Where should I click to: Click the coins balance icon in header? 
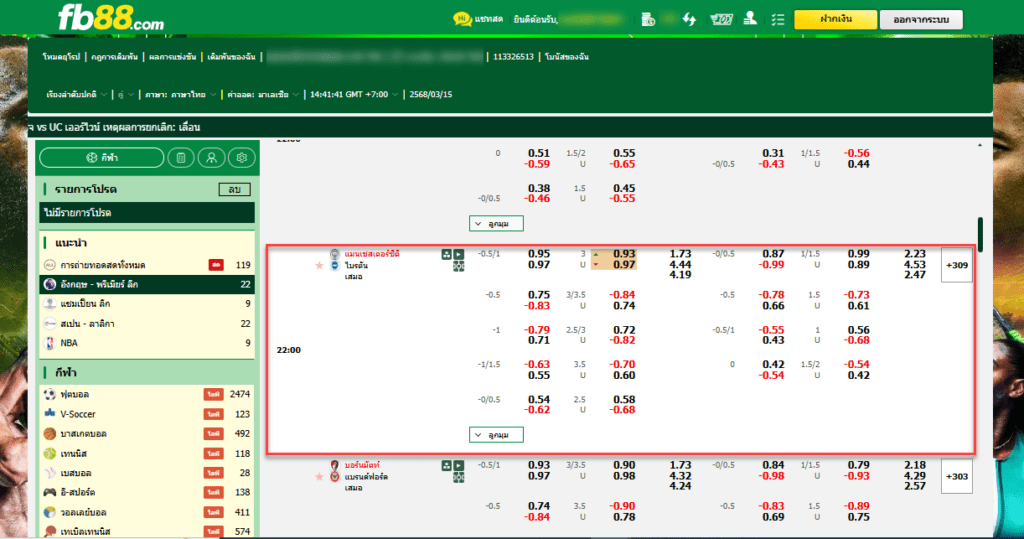click(x=648, y=20)
